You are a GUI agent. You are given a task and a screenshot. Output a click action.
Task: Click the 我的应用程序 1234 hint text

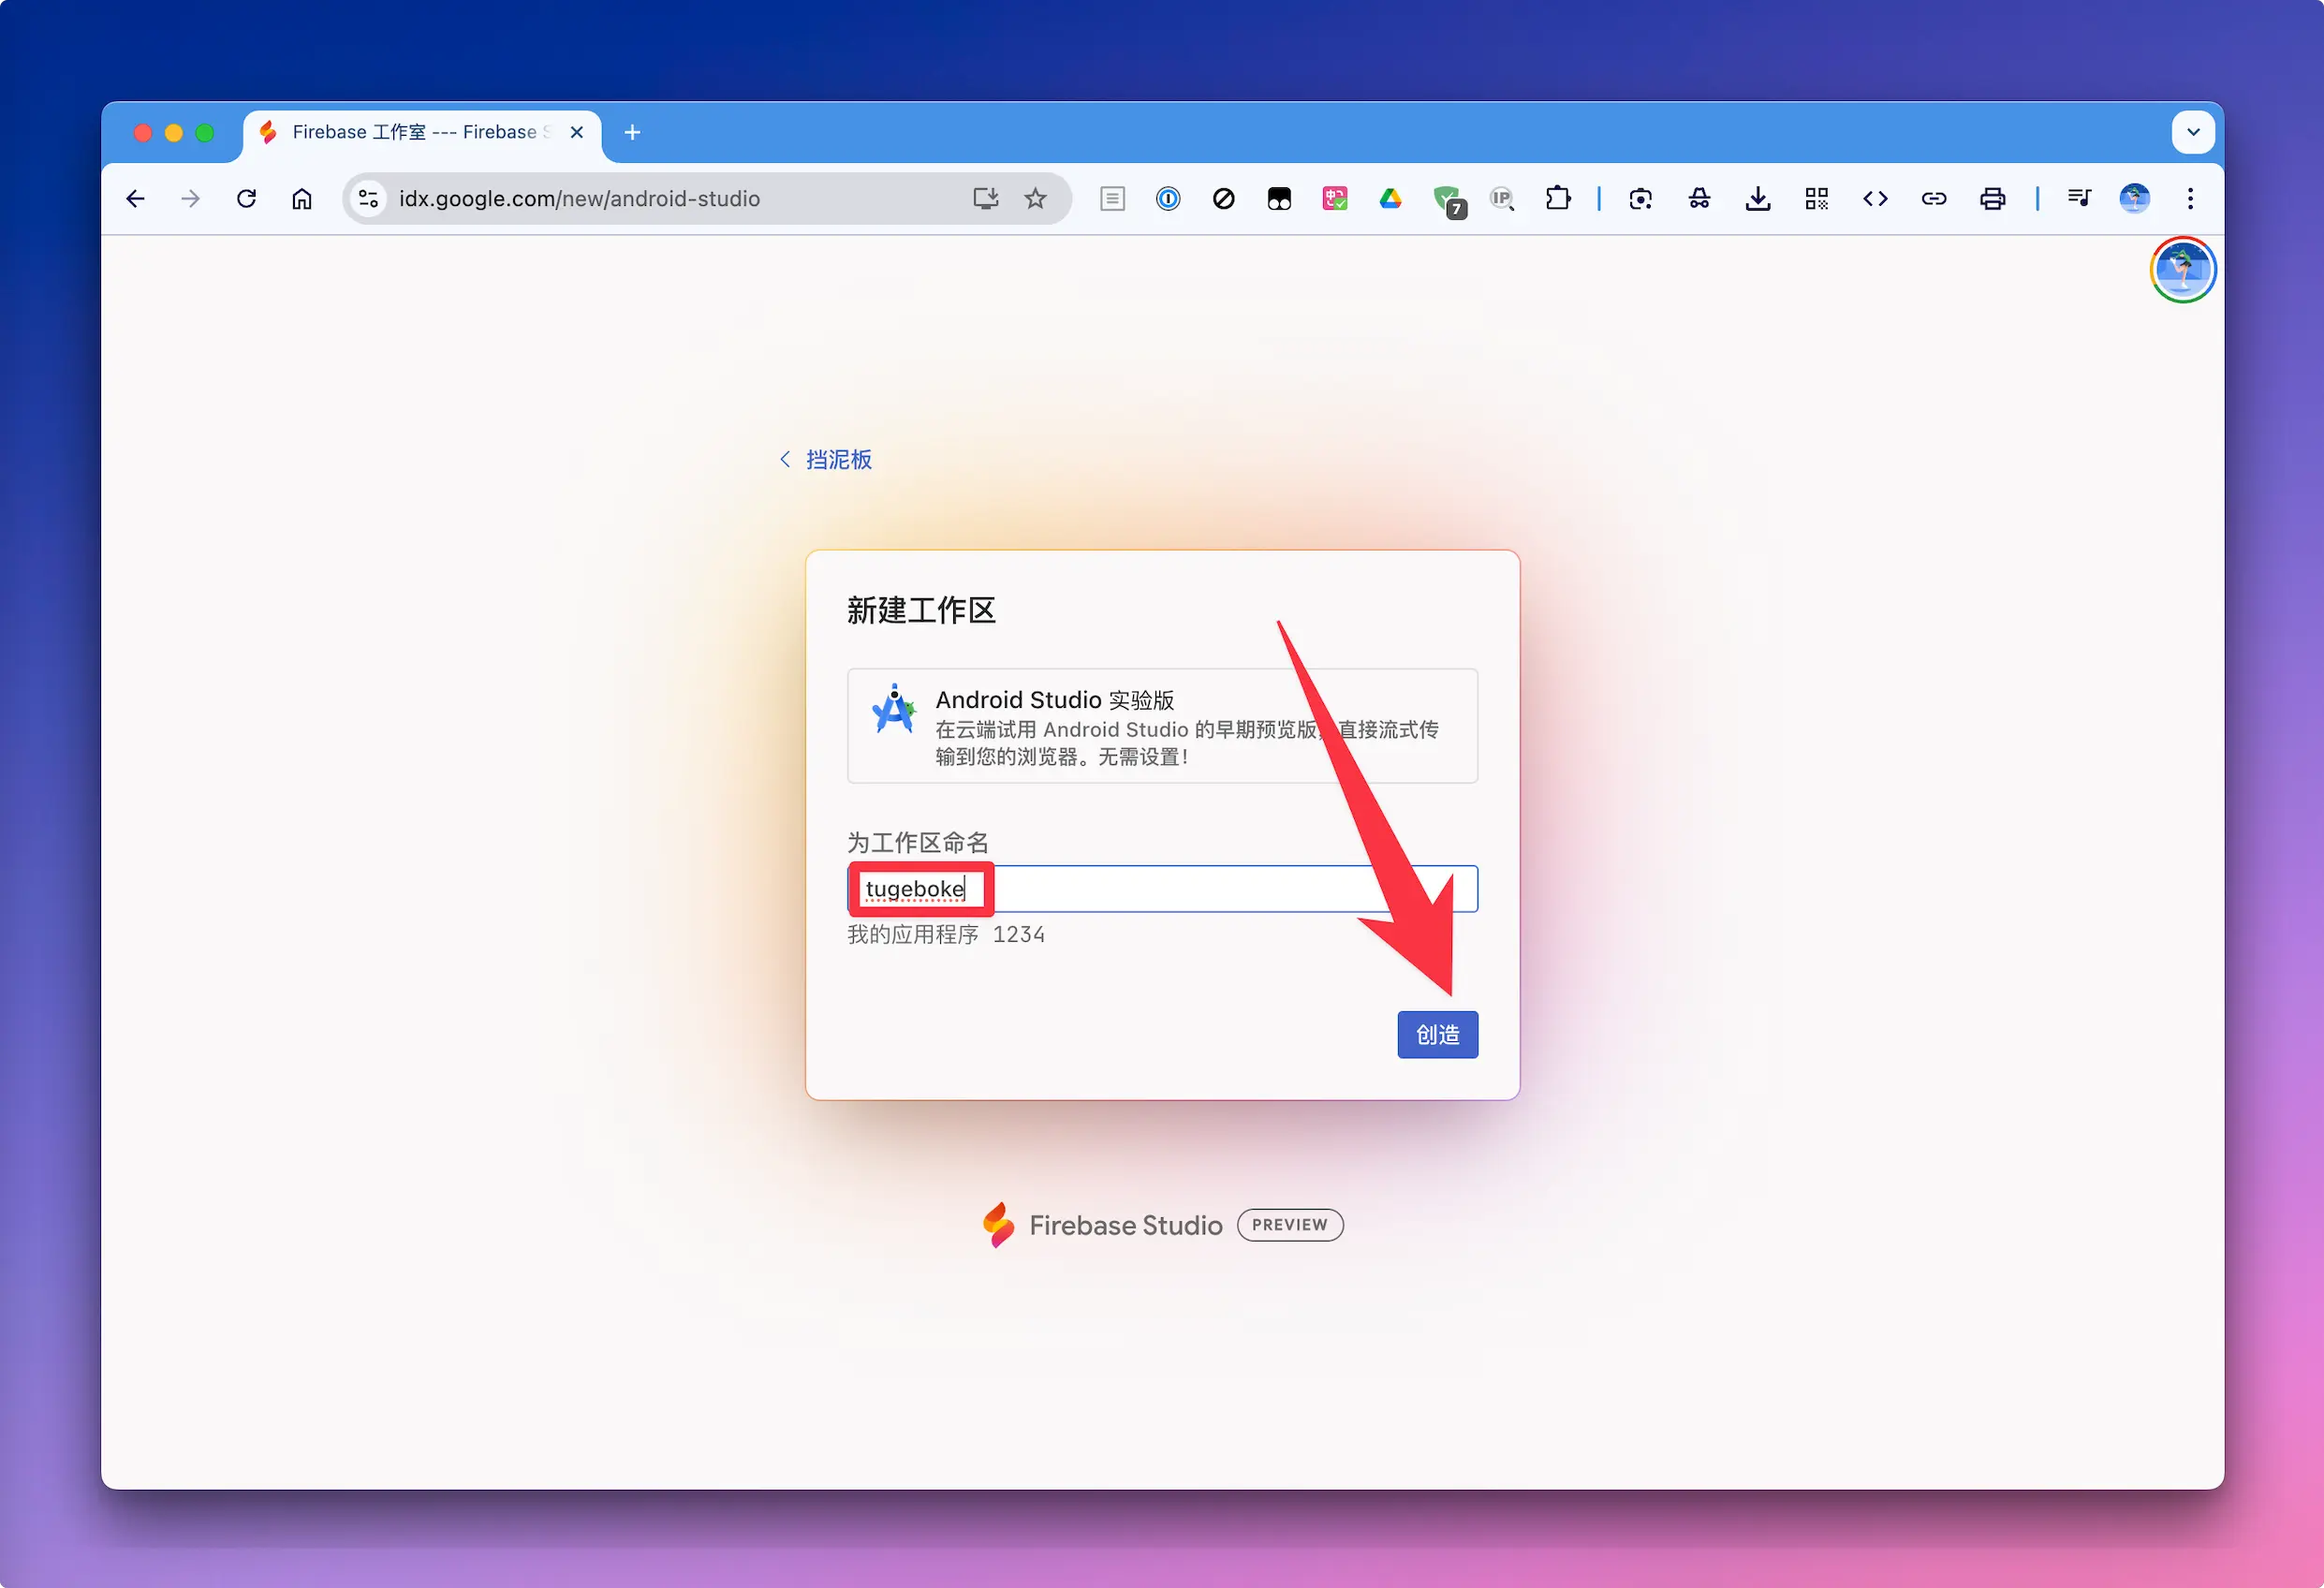pyautogui.click(x=946, y=934)
